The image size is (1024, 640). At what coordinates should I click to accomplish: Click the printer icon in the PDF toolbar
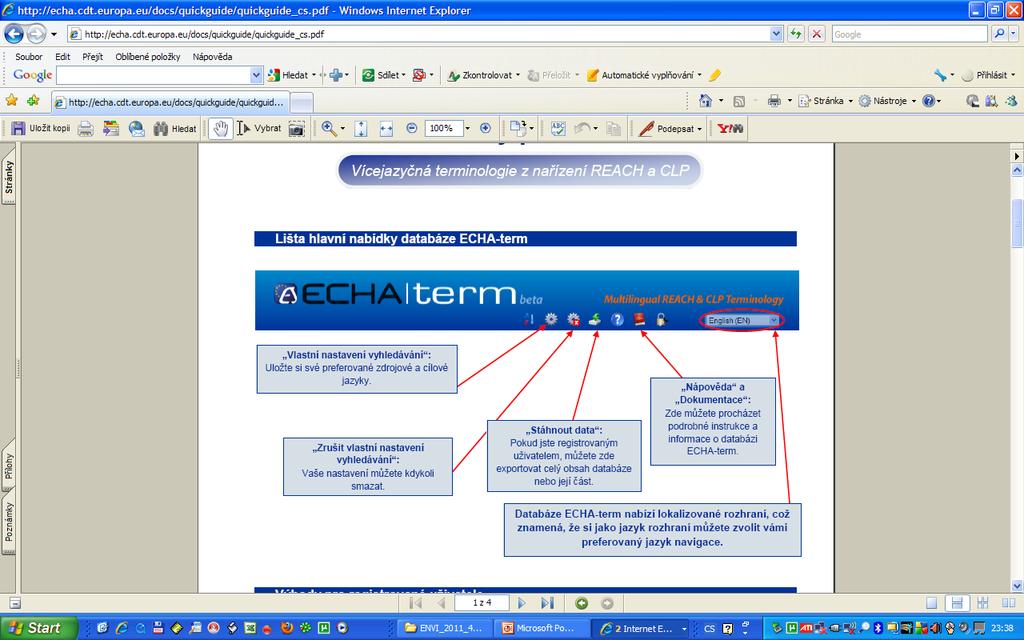(86, 129)
